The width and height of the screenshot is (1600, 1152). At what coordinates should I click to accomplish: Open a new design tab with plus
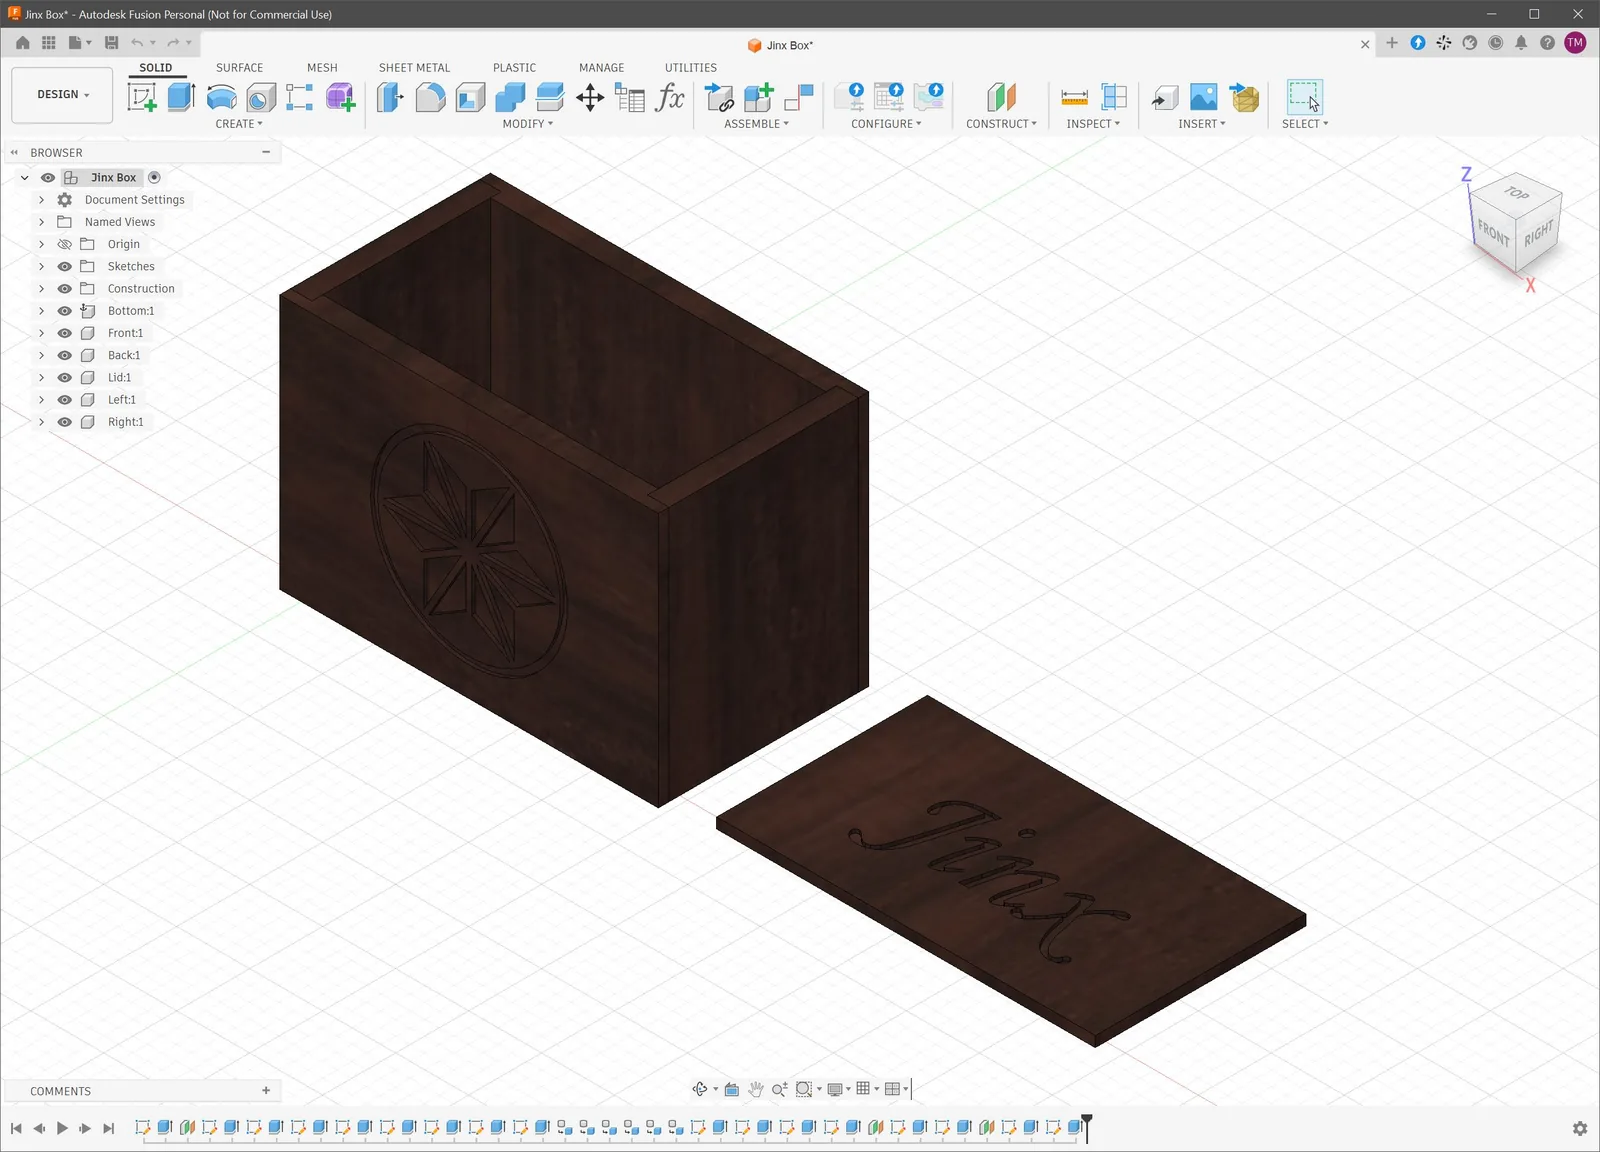point(1392,43)
